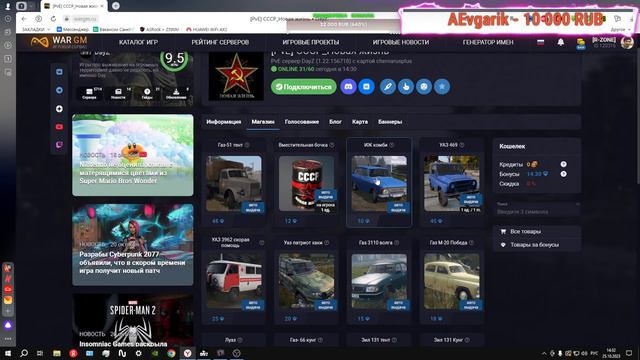Click the green Подключиться button
Screen dimensions: 640x360
pyautogui.click(x=304, y=87)
